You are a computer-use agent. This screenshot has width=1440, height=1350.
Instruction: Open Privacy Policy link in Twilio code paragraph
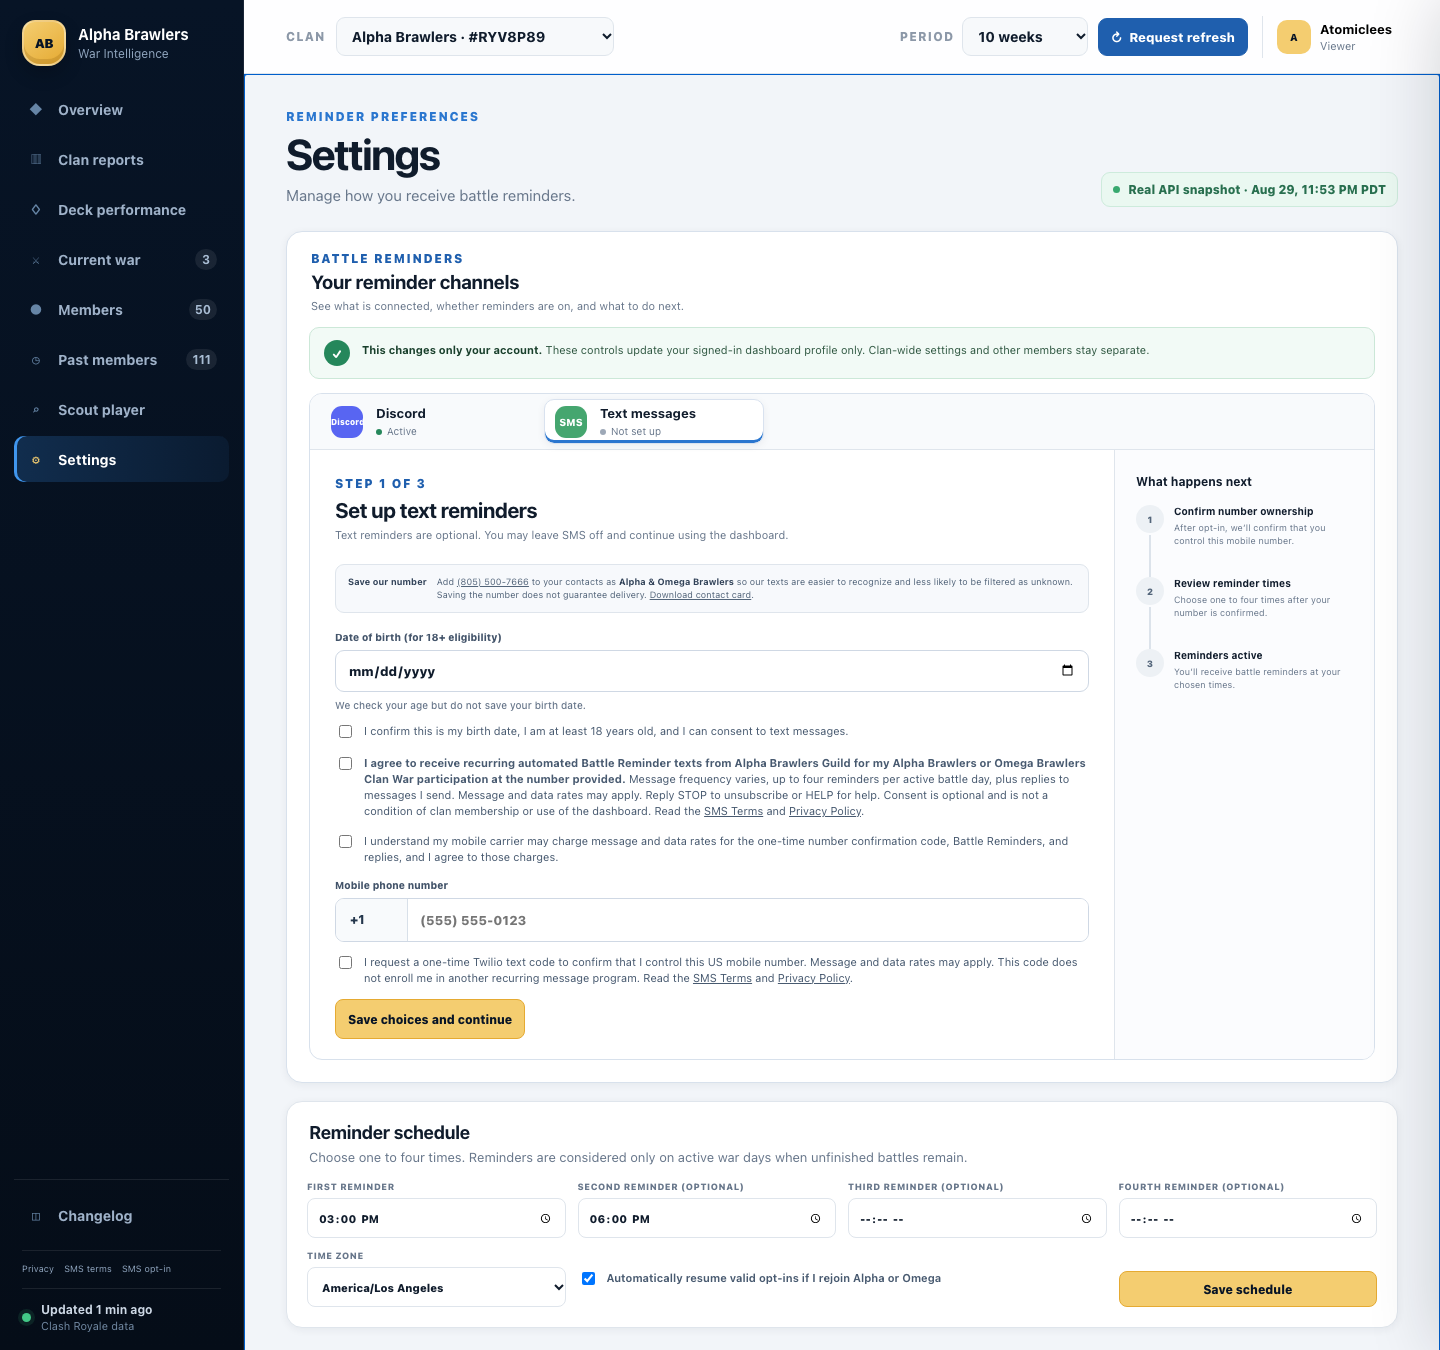[x=814, y=978]
